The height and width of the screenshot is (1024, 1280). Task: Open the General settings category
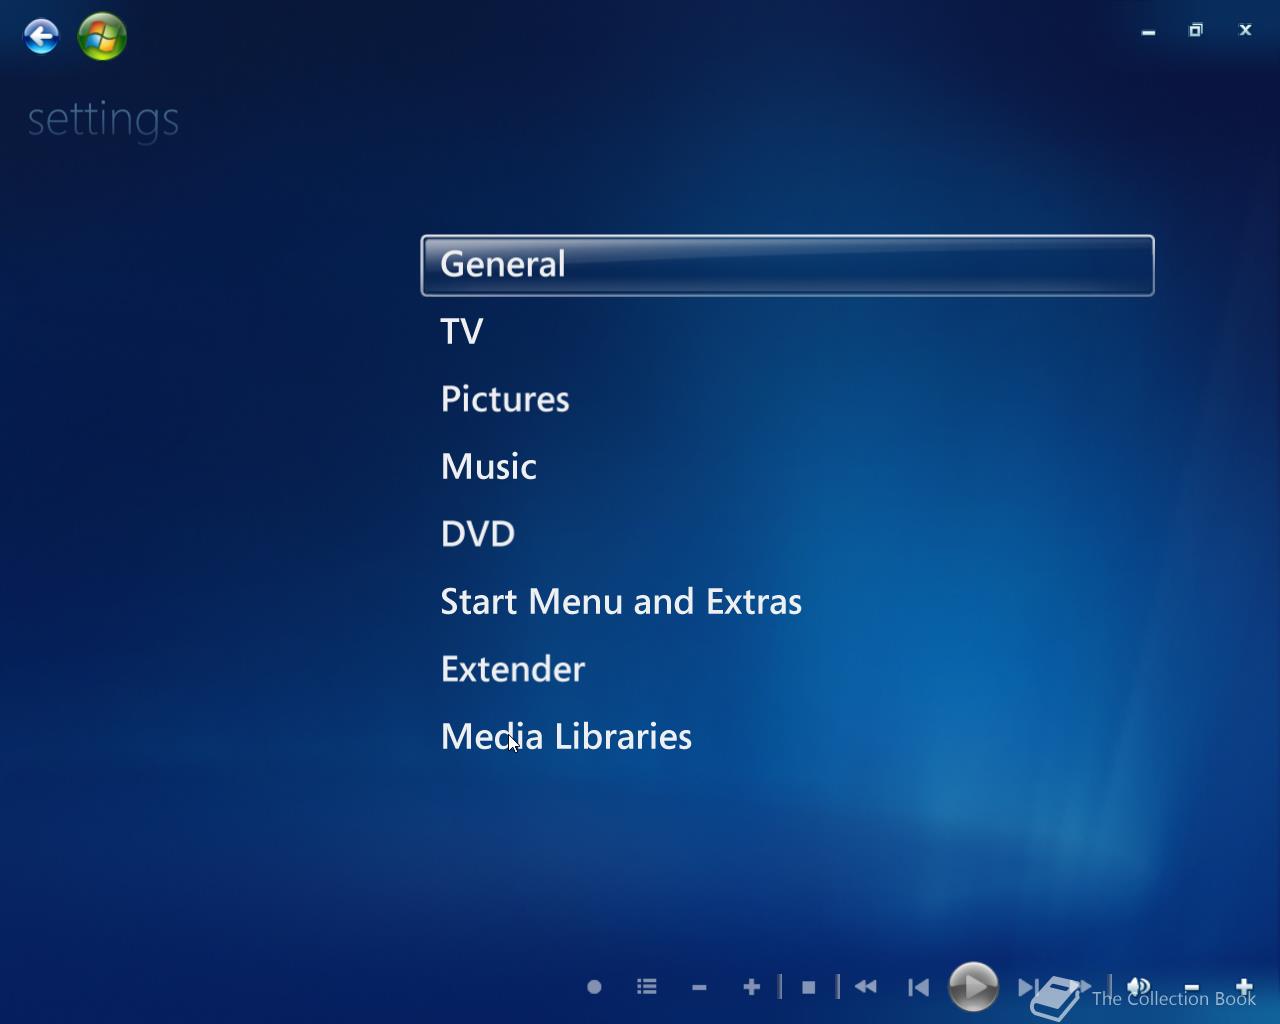coord(787,265)
